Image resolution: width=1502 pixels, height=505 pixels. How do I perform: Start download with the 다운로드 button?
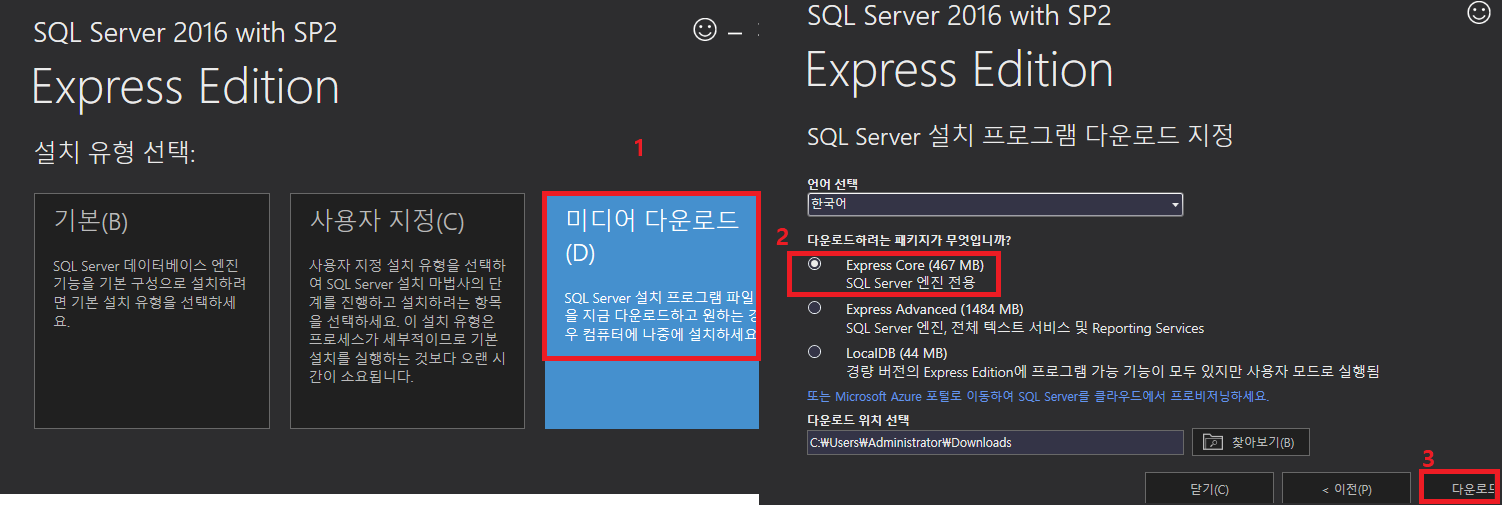pos(1459,489)
